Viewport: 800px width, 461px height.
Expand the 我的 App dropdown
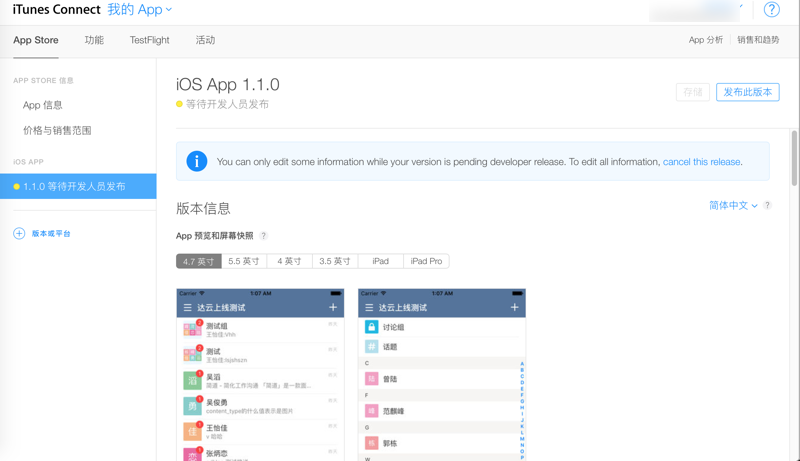click(139, 10)
